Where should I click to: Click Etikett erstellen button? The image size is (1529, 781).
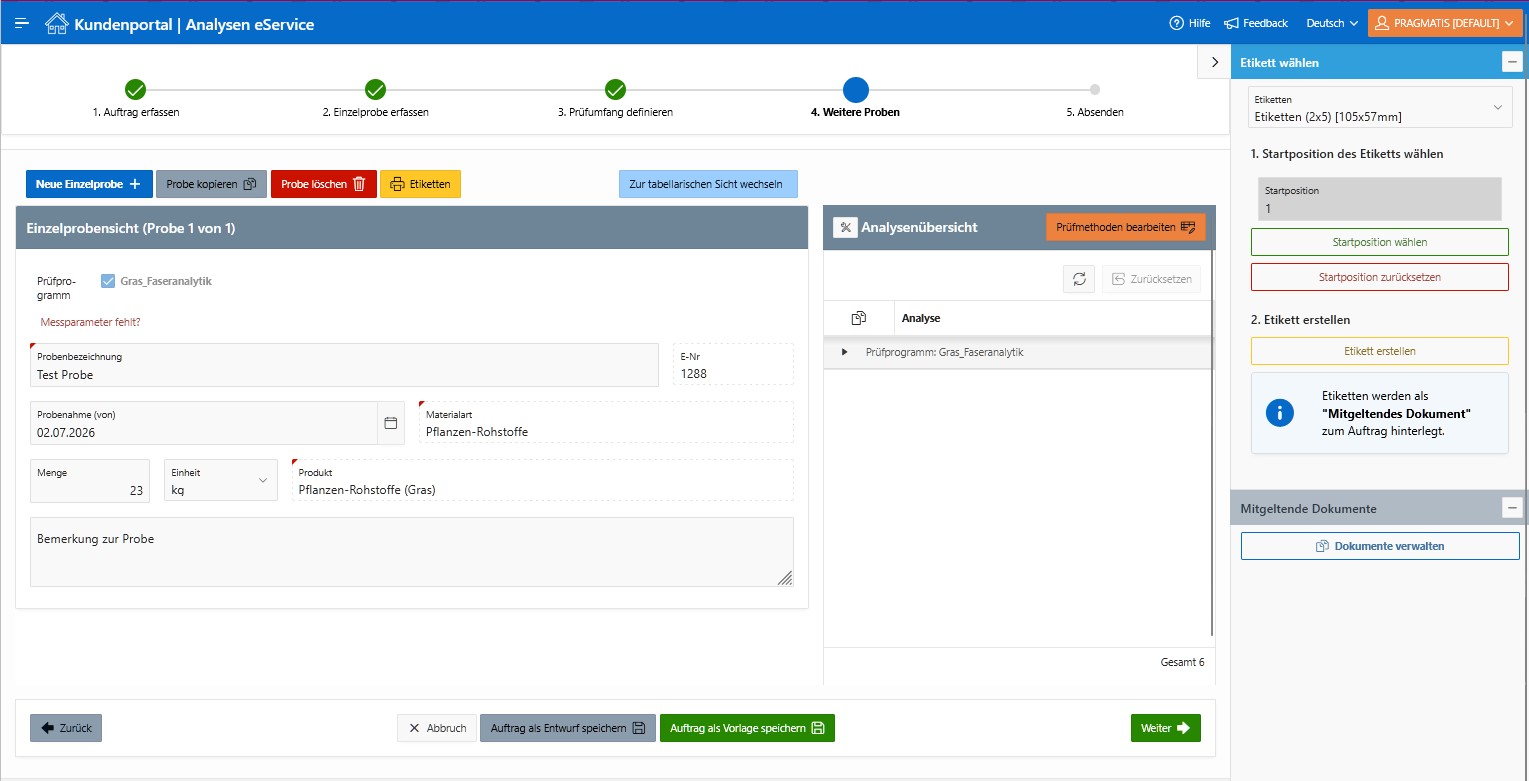1380,351
